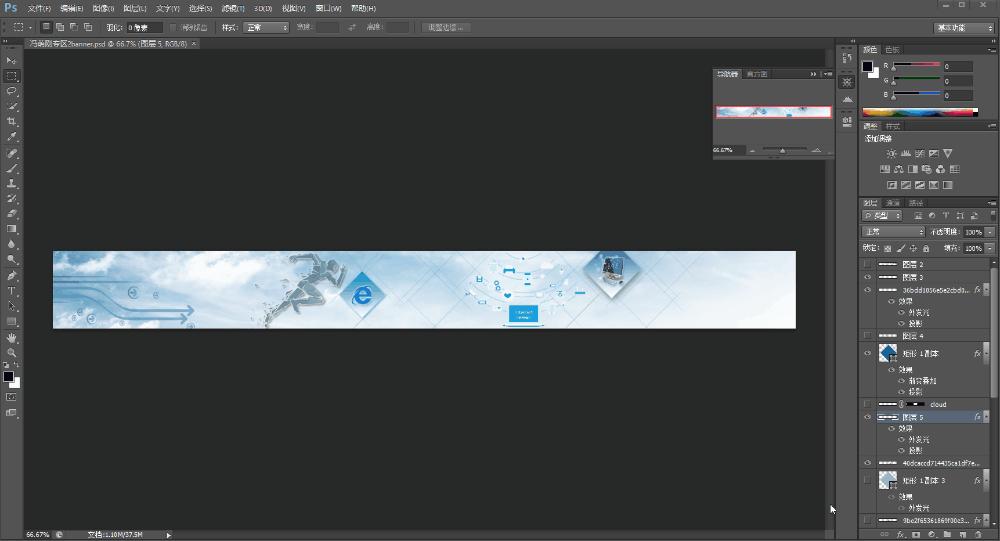Change screen mode from toolbox bottom

11,413
